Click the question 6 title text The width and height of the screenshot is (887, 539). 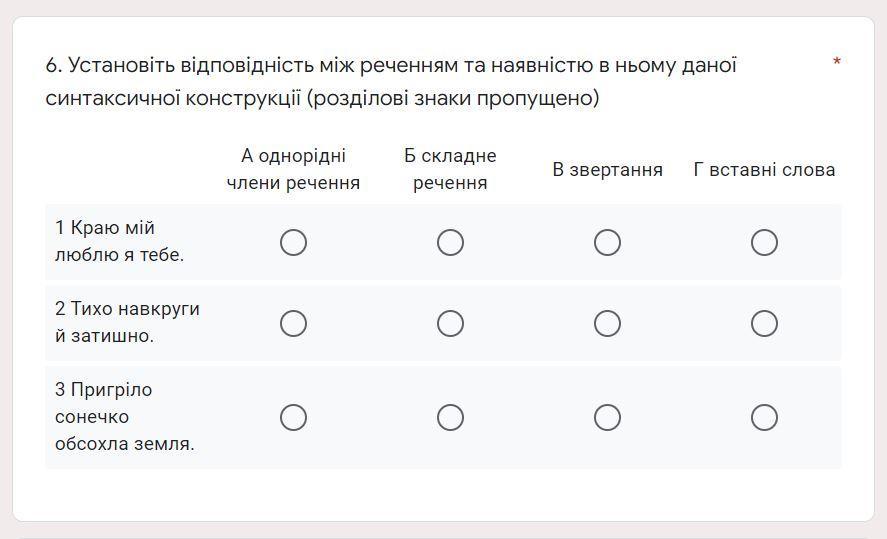pos(391,81)
